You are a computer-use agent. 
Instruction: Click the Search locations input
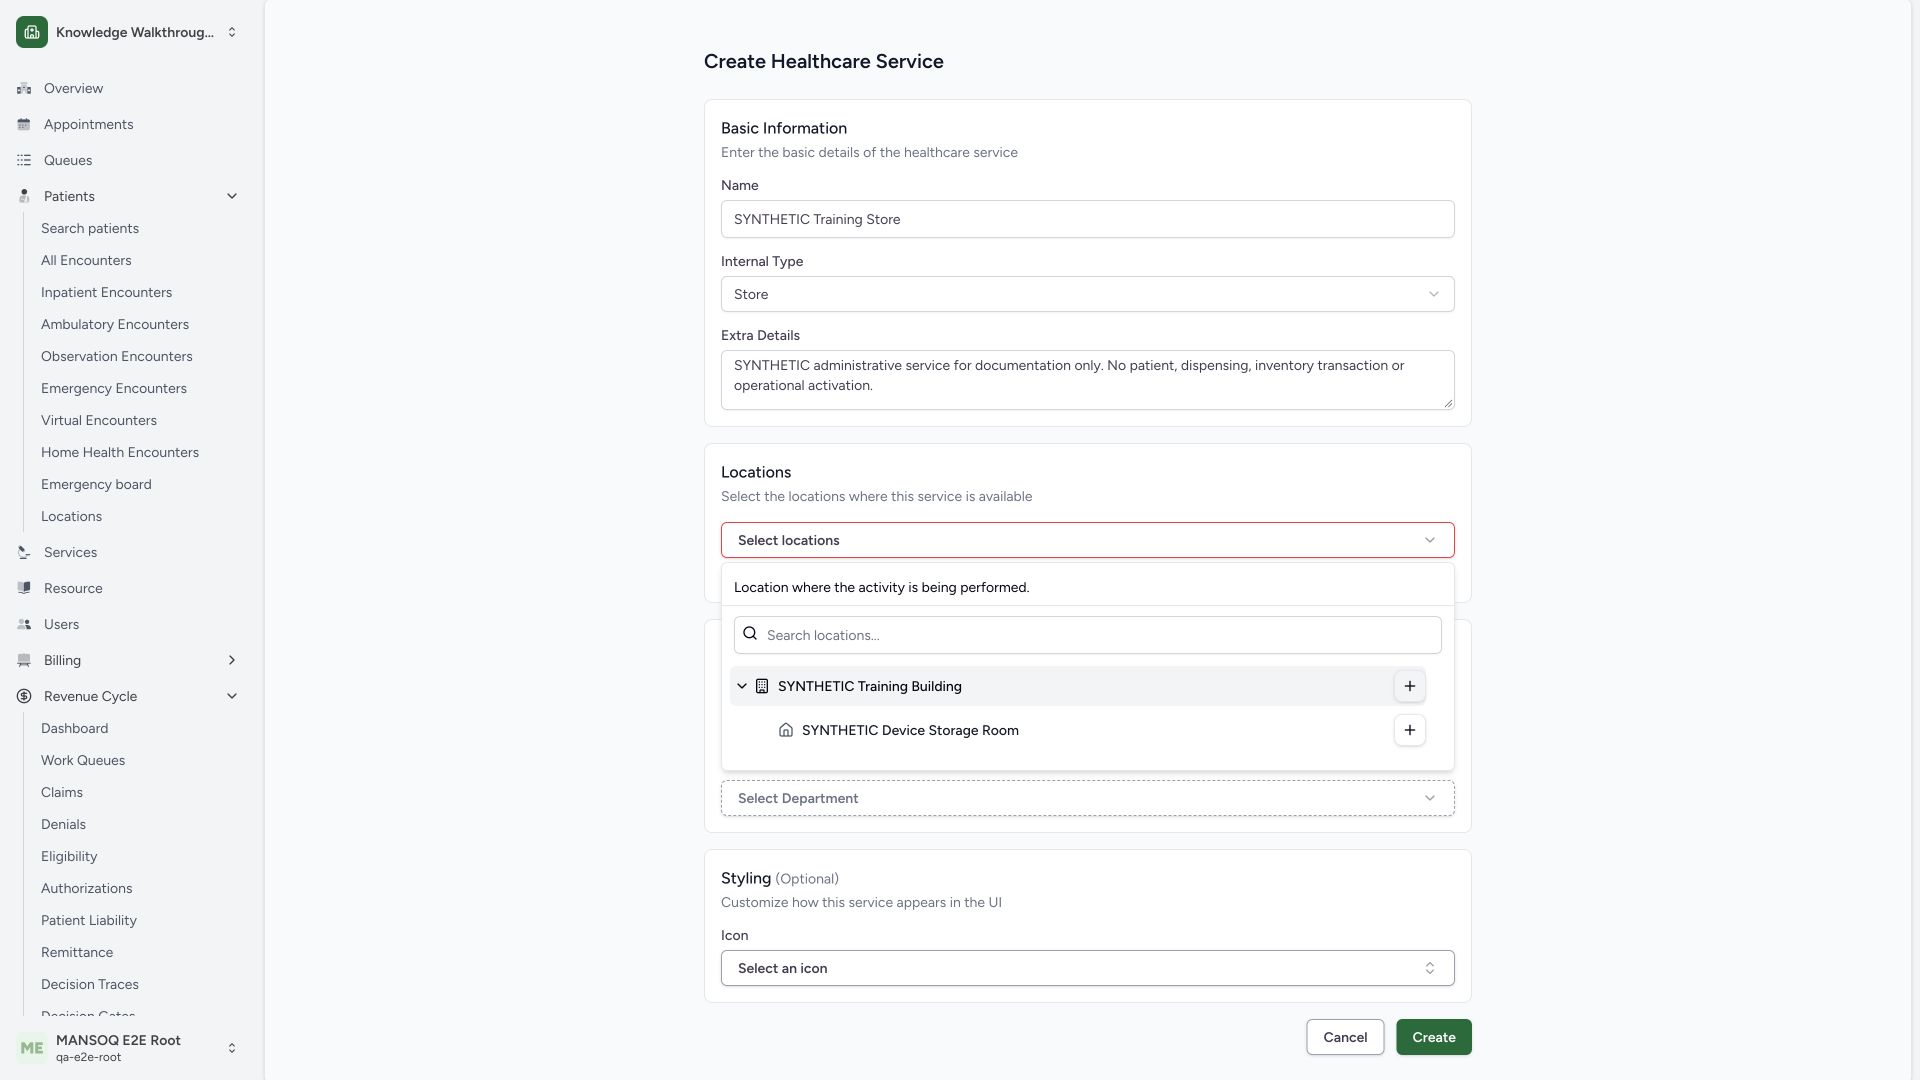pos(1087,635)
